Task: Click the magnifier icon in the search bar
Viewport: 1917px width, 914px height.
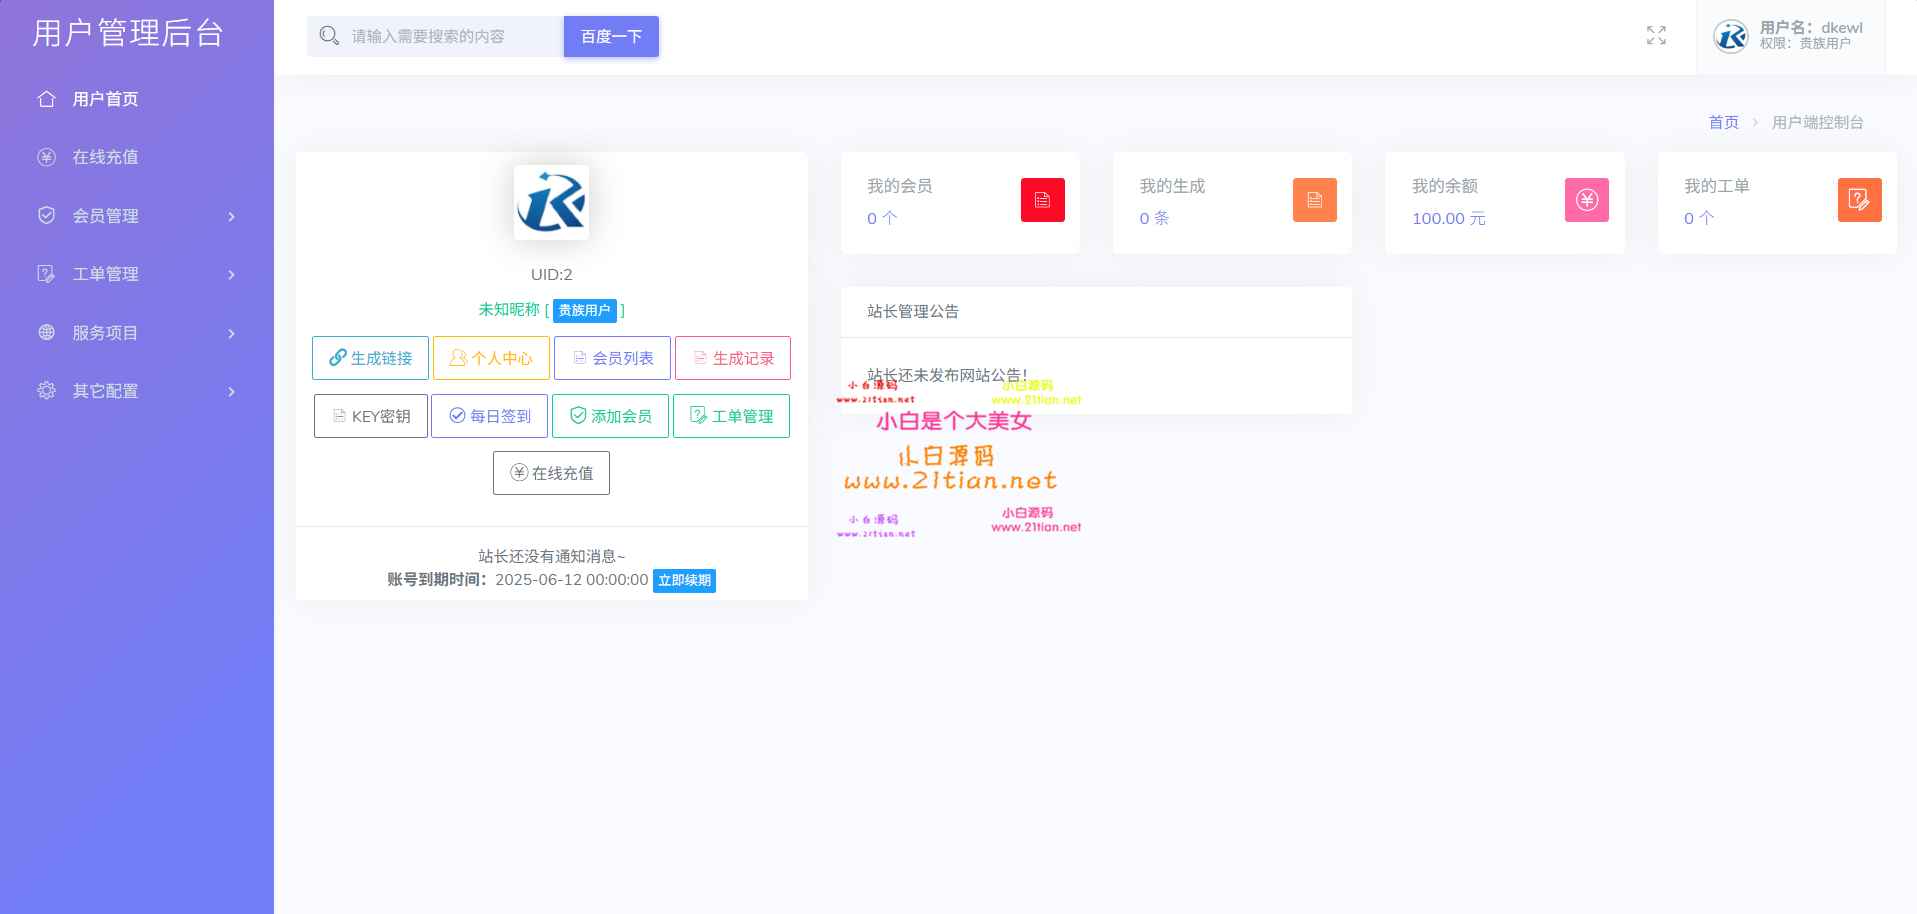Action: click(x=329, y=35)
